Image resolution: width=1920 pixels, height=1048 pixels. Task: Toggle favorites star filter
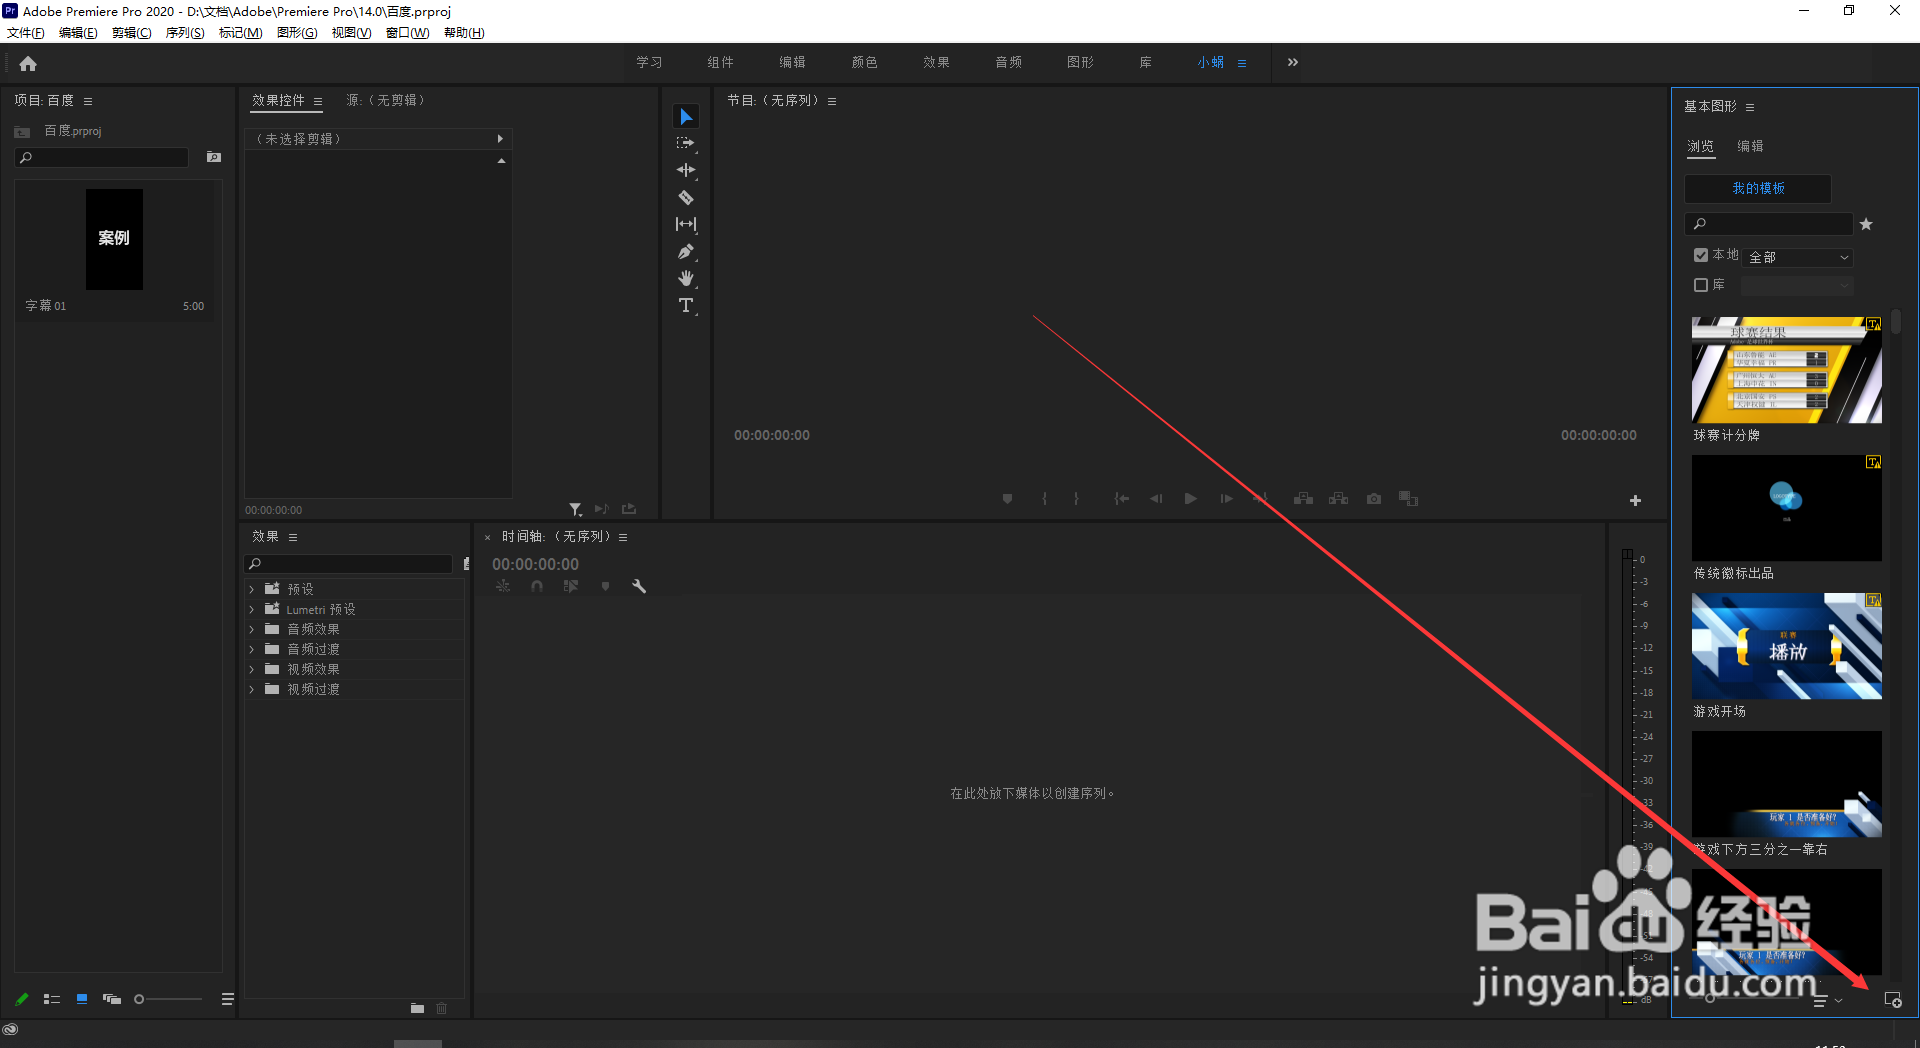point(1866,224)
